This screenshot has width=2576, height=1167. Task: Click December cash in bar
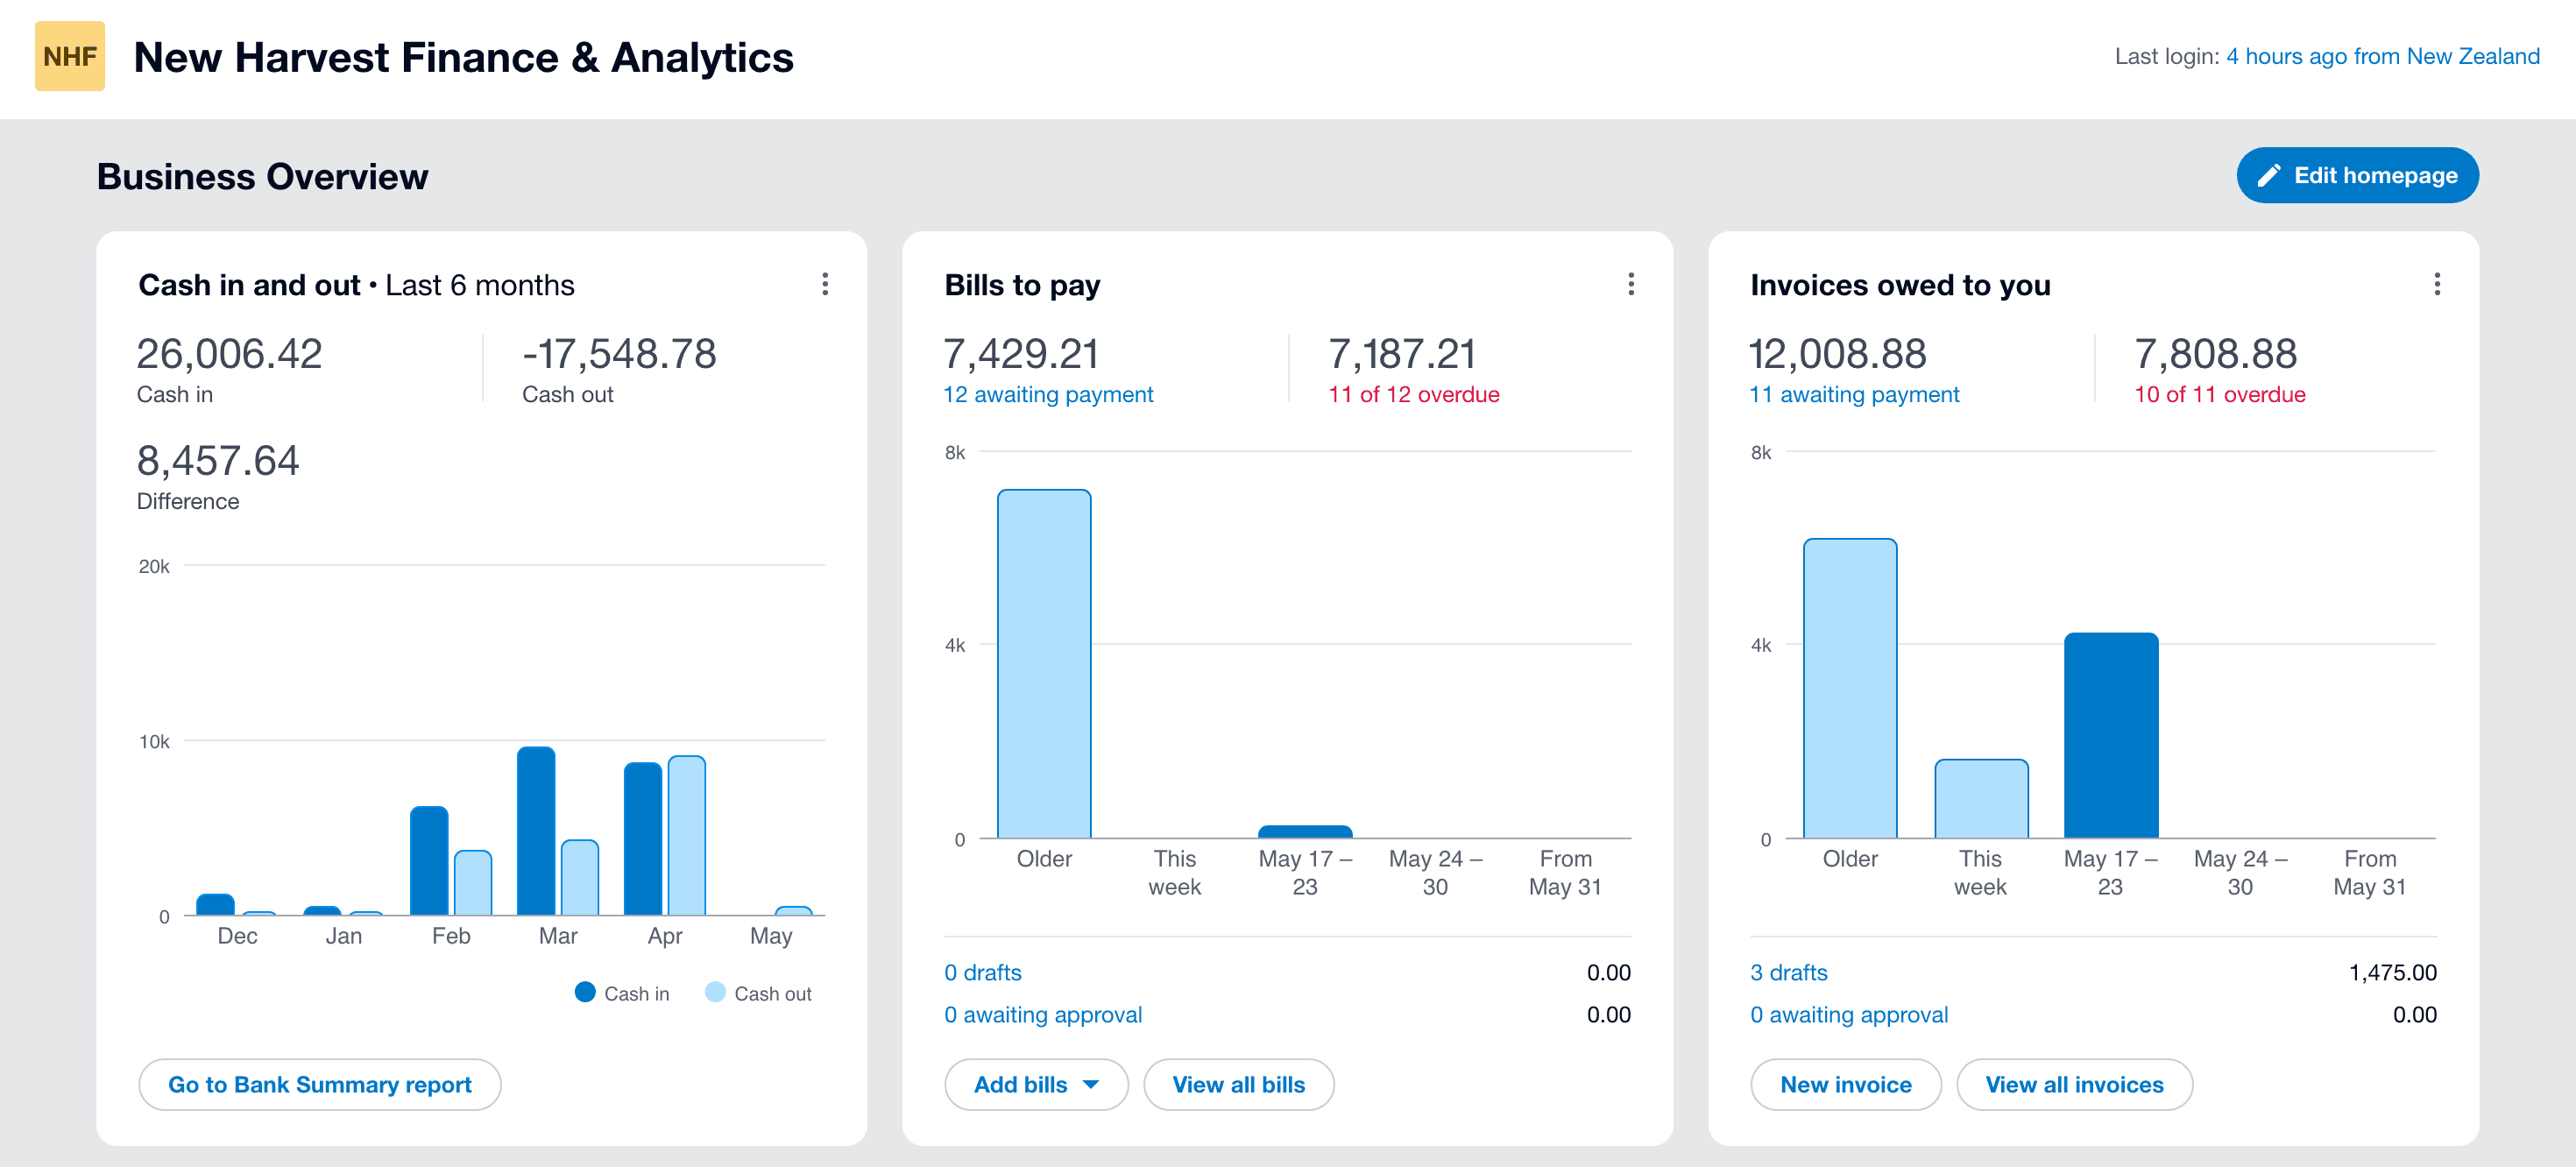(215, 904)
